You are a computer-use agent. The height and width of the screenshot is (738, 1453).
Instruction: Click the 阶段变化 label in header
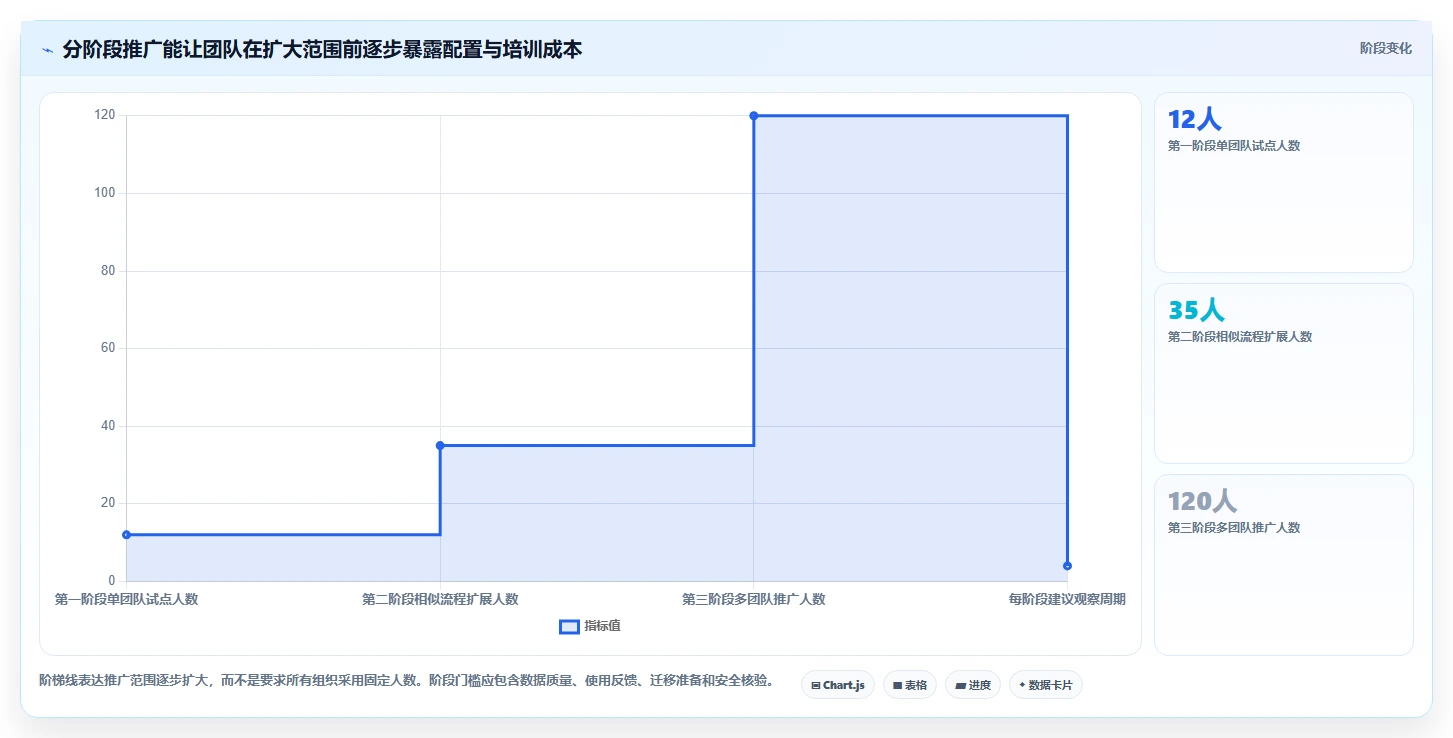1385,48
